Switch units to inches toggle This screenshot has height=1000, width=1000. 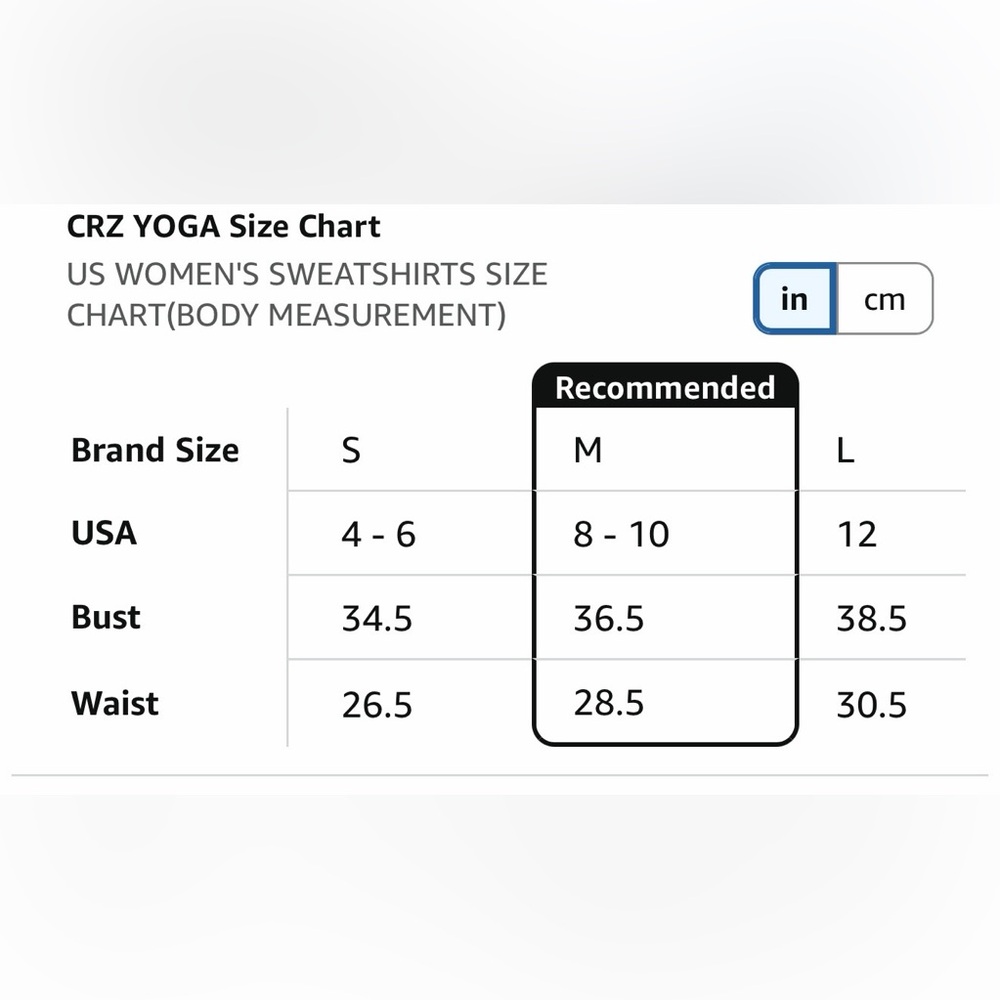tap(795, 298)
